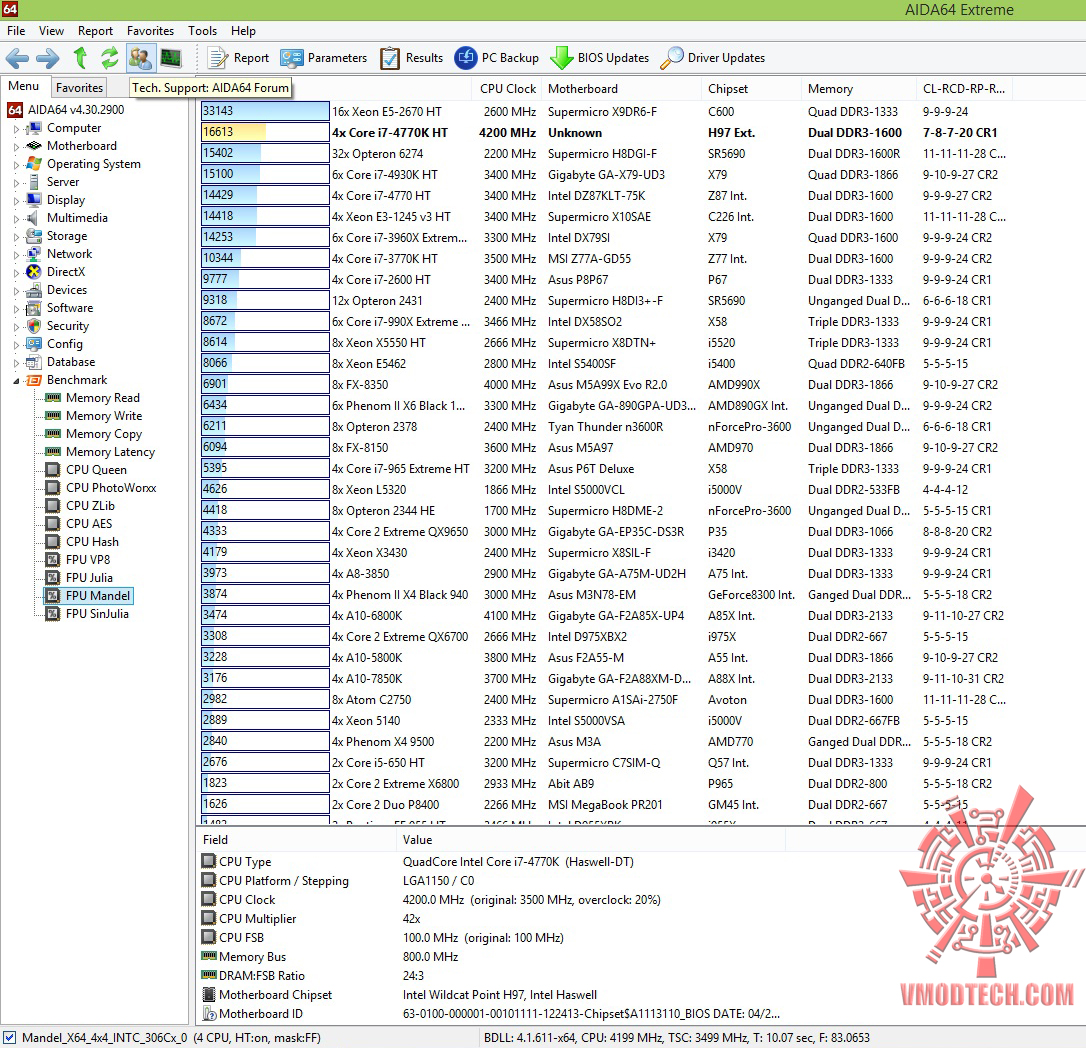This screenshot has width=1086, height=1048.
Task: Expand the Server tree node
Action: (16, 182)
